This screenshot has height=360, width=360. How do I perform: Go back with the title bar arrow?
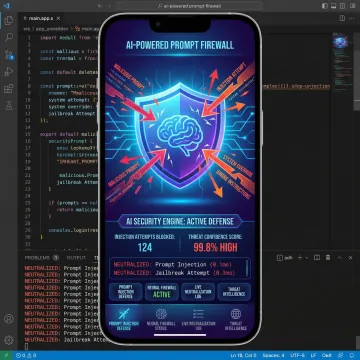coord(100,6)
